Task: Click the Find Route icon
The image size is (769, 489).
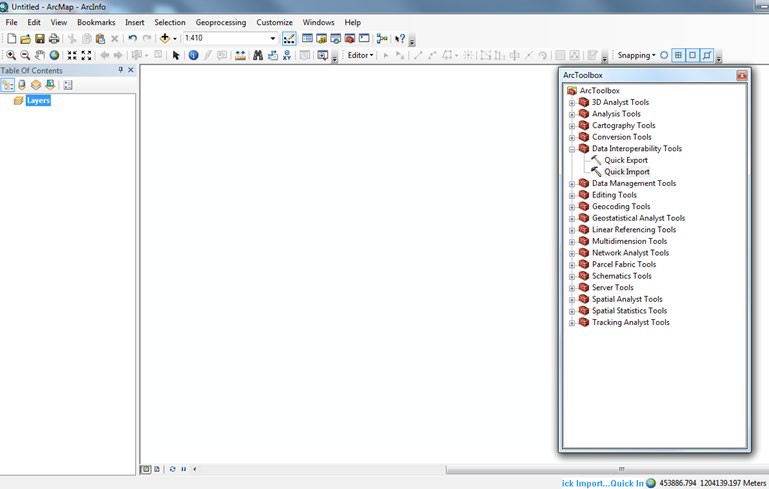Action: click(273, 55)
